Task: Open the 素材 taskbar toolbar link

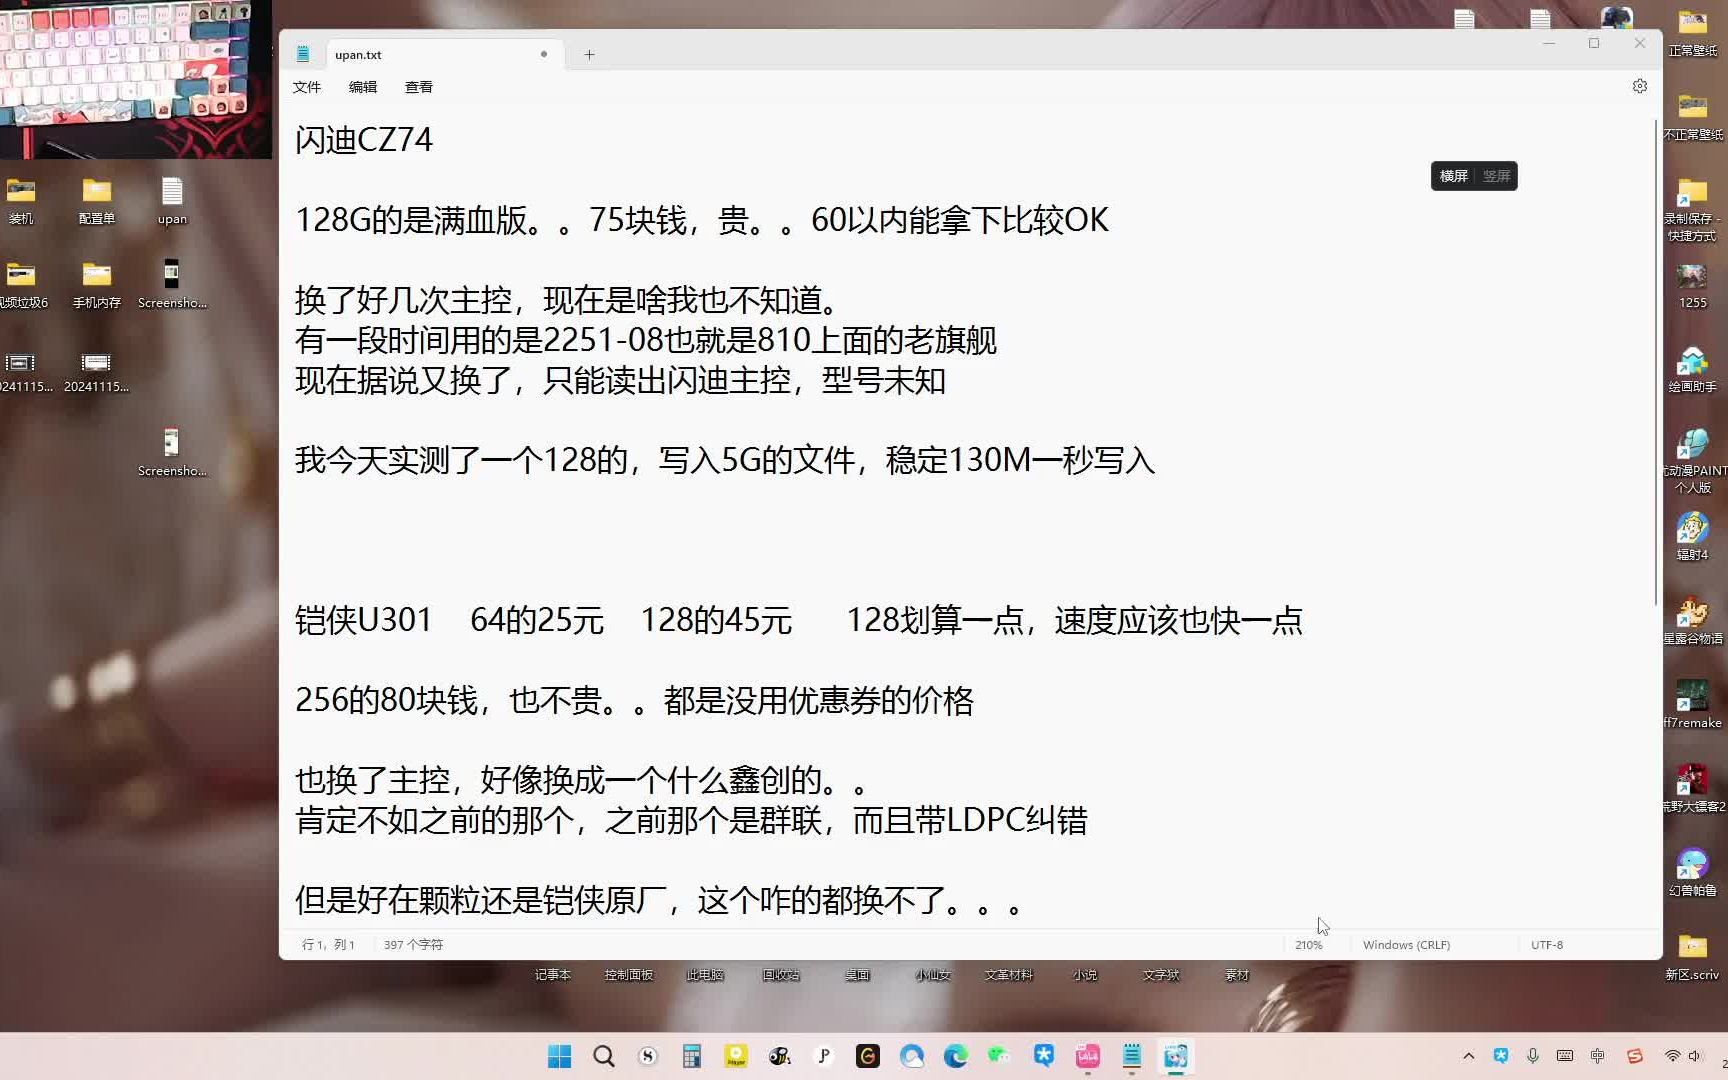Action: (1237, 975)
